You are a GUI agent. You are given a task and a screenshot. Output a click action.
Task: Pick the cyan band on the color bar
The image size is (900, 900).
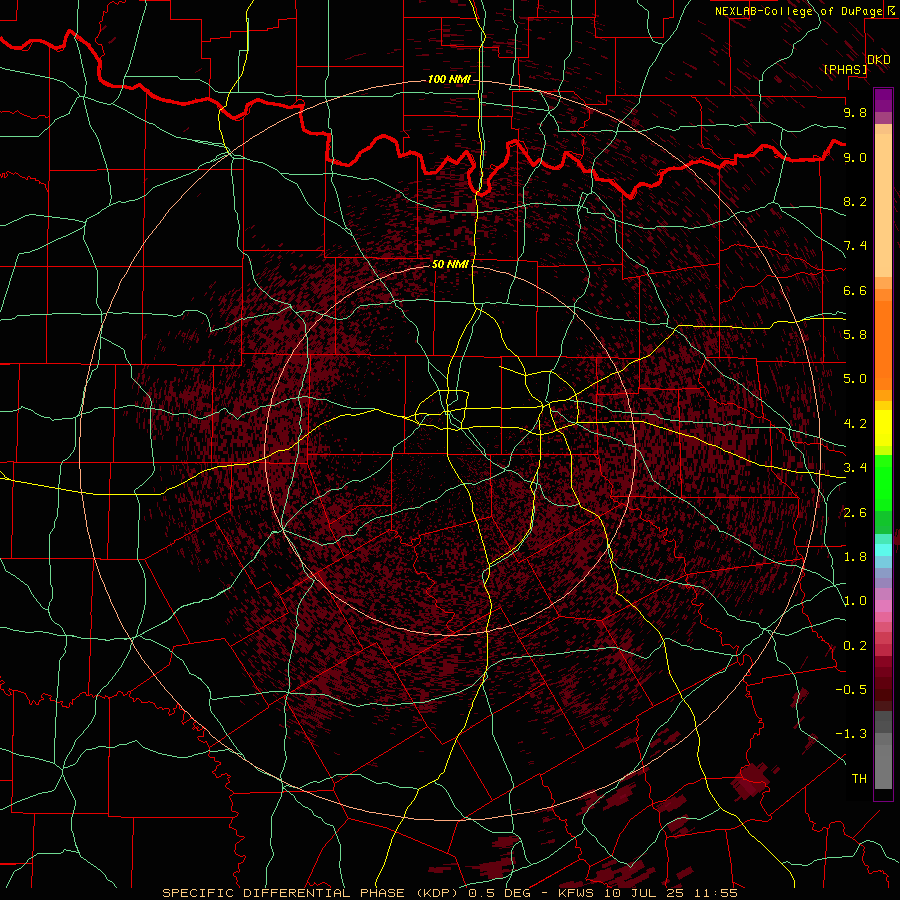pyautogui.click(x=883, y=549)
